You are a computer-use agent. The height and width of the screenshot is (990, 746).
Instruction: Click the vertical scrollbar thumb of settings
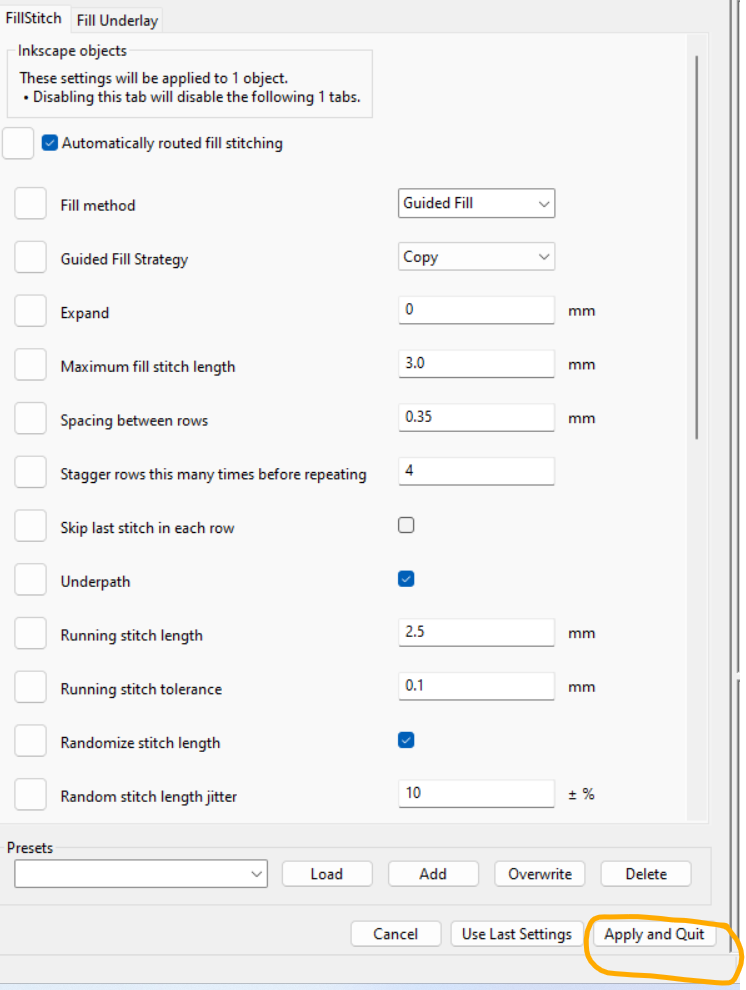697,247
